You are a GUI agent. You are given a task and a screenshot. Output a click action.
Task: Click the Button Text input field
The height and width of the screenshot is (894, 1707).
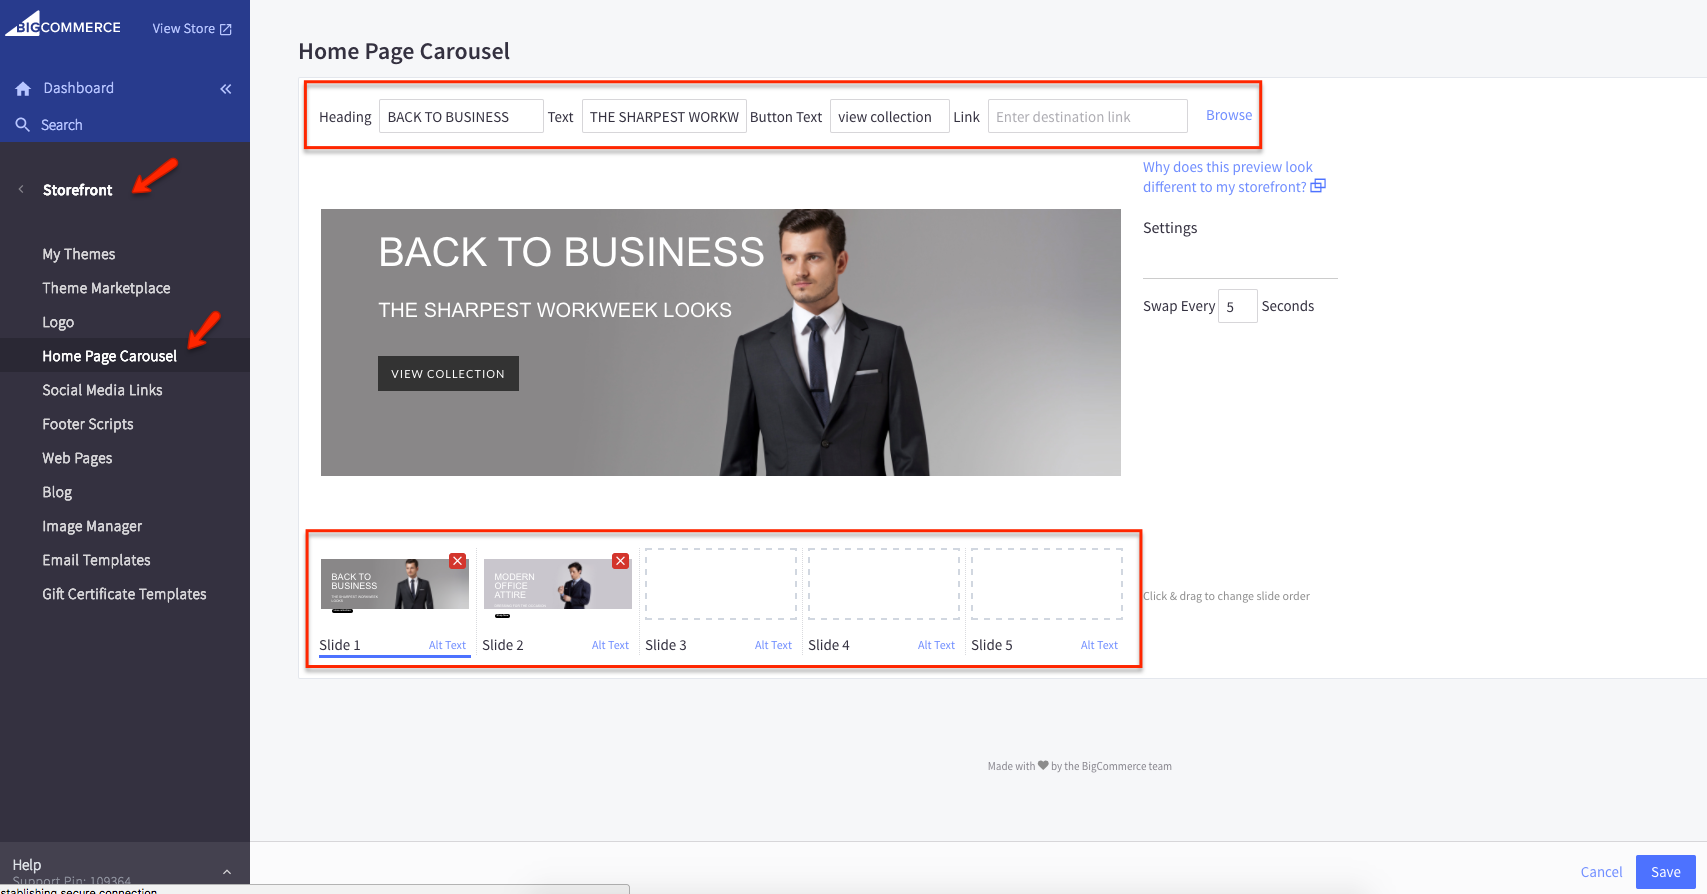(x=890, y=116)
